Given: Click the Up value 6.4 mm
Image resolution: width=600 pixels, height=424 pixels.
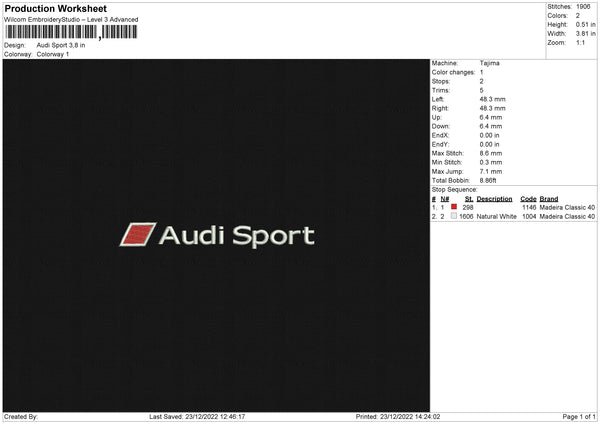Looking at the screenshot, I should tap(491, 117).
